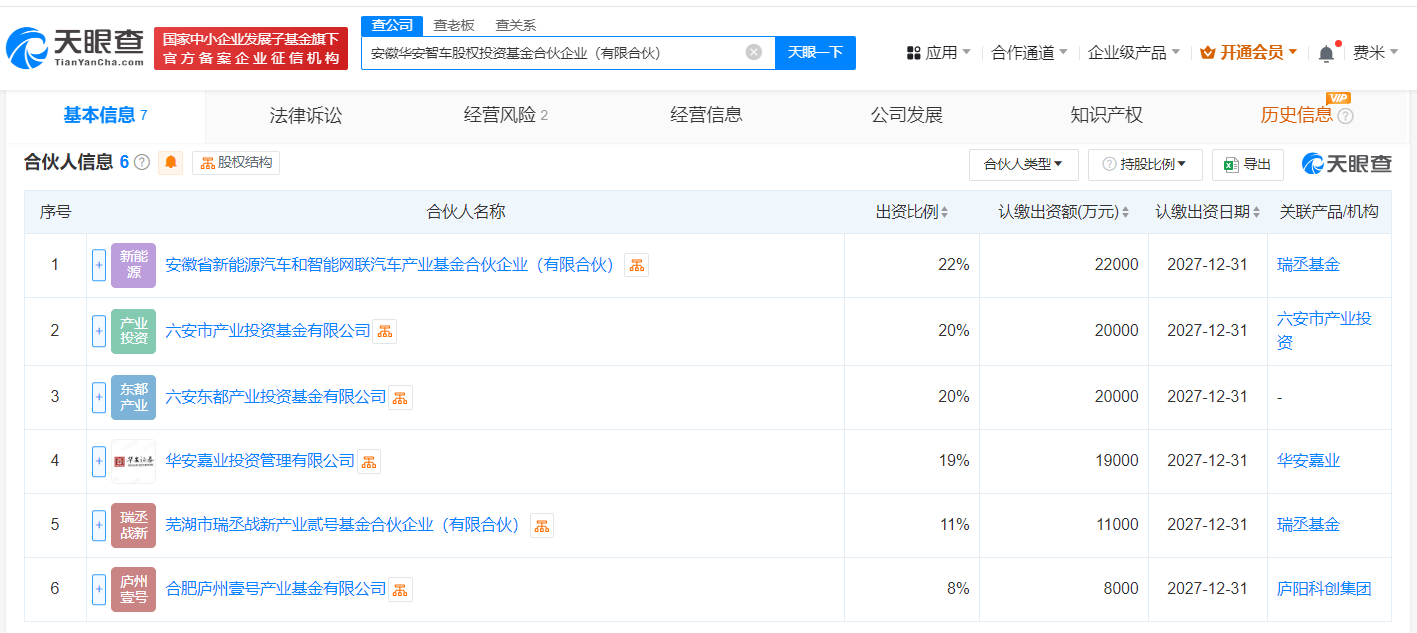
Task: Select the 法律诉讼 tab
Action: 306,116
